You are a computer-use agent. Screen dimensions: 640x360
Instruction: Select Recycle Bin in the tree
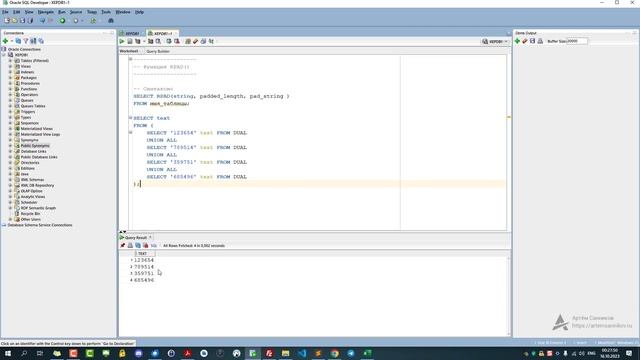click(x=30, y=214)
